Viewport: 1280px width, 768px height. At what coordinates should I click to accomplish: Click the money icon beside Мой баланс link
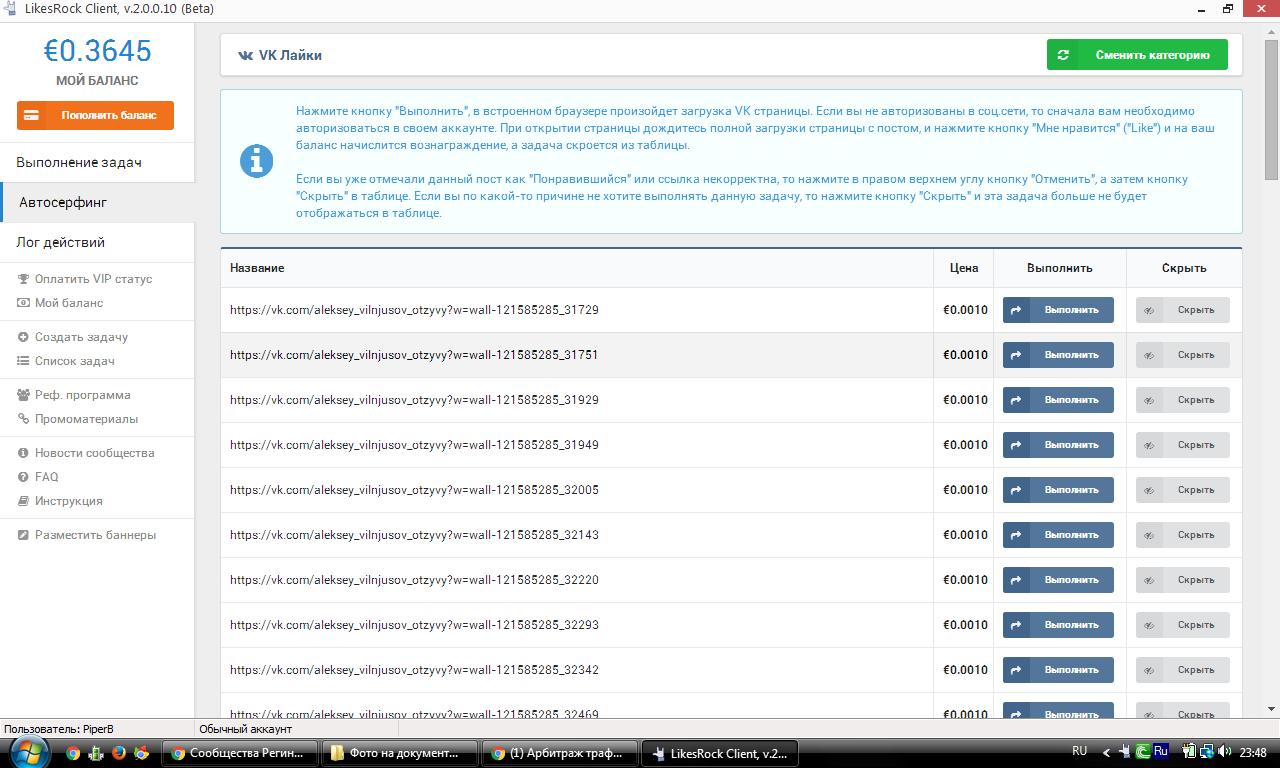24,303
